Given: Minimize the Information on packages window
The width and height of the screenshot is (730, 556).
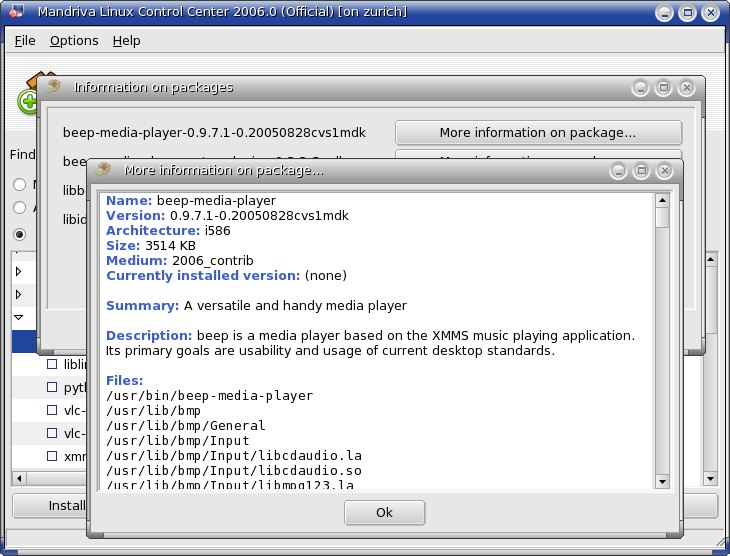Looking at the screenshot, I should coord(641,88).
